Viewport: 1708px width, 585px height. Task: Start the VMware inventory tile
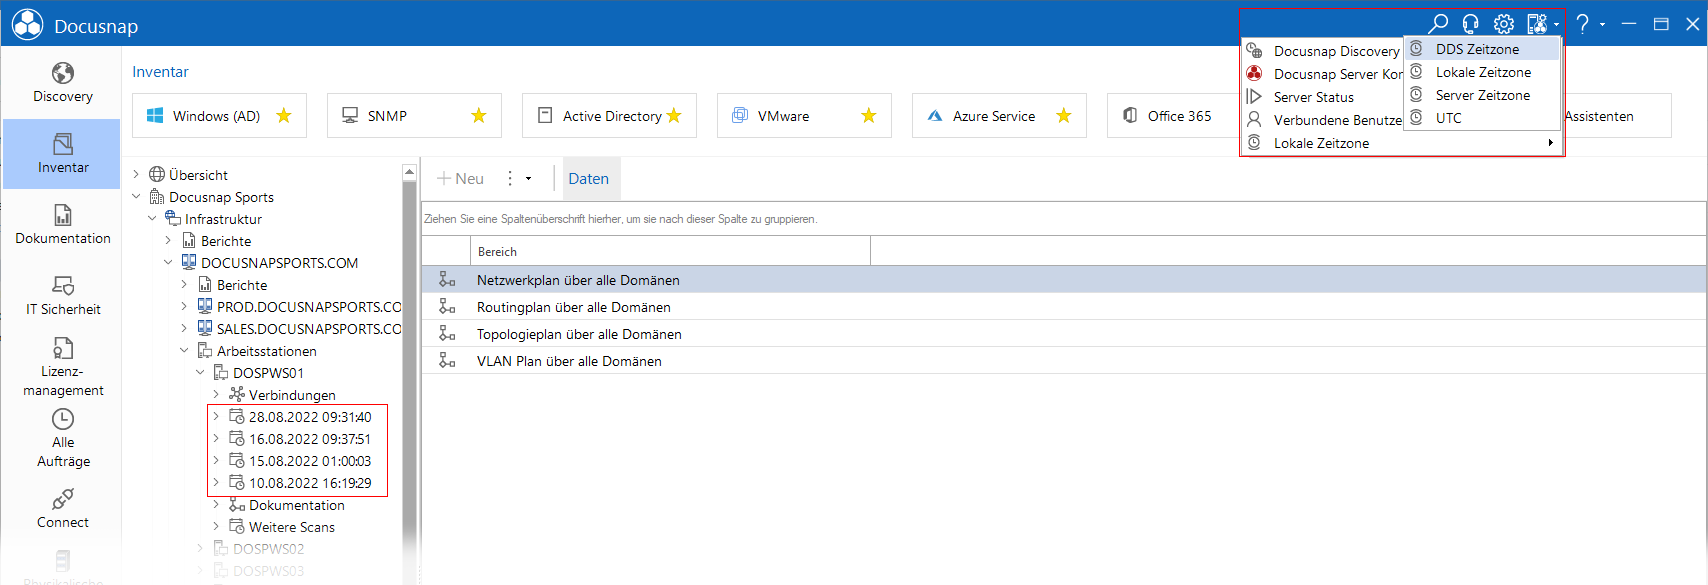tap(804, 116)
